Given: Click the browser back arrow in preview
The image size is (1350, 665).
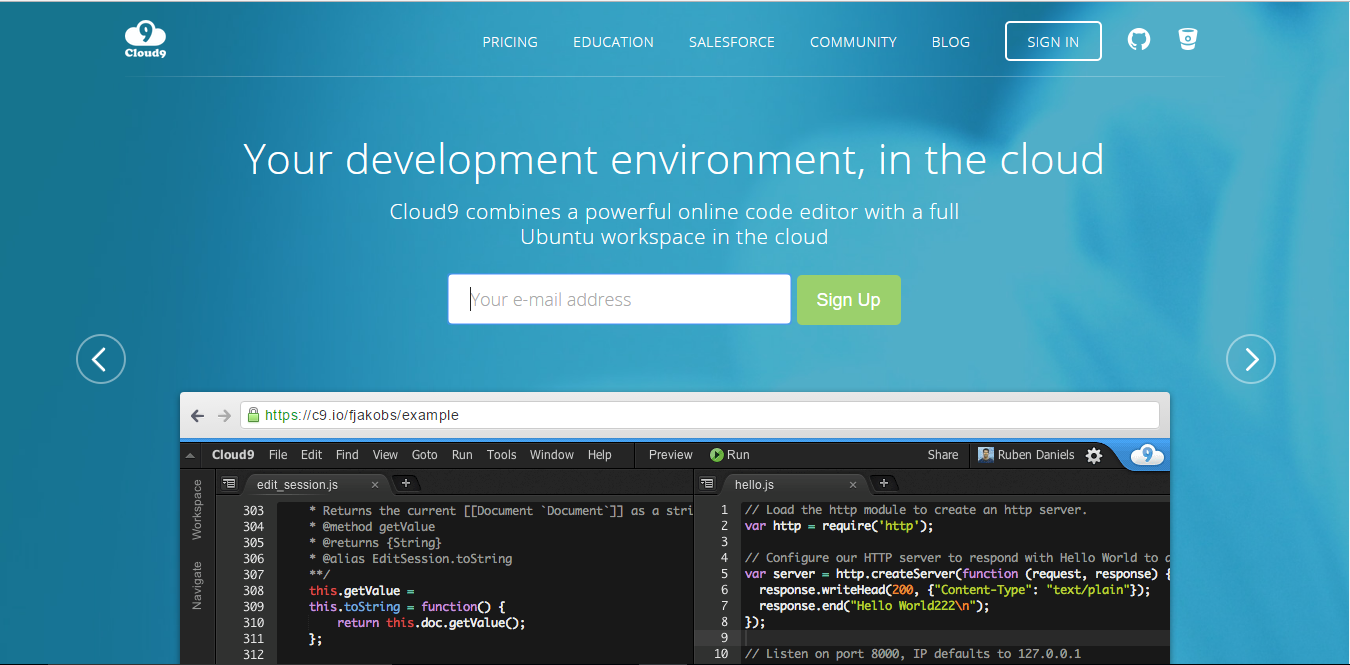Looking at the screenshot, I should (198, 415).
